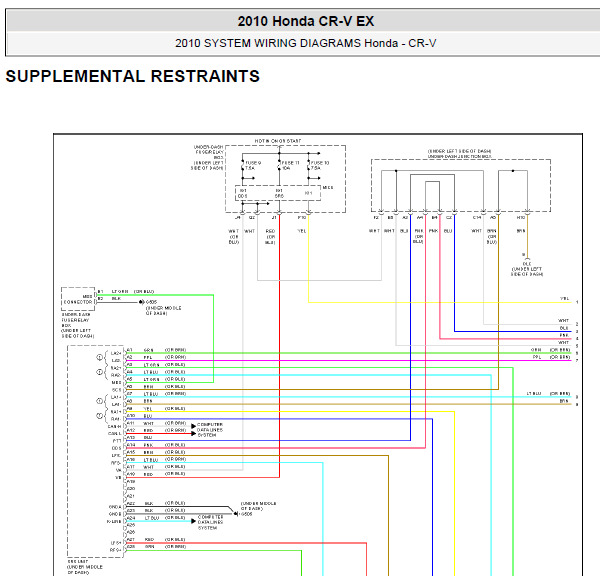
Task: Click the 'SUPPLEMENTAL RESTRAINTS' heading
Action: (132, 76)
